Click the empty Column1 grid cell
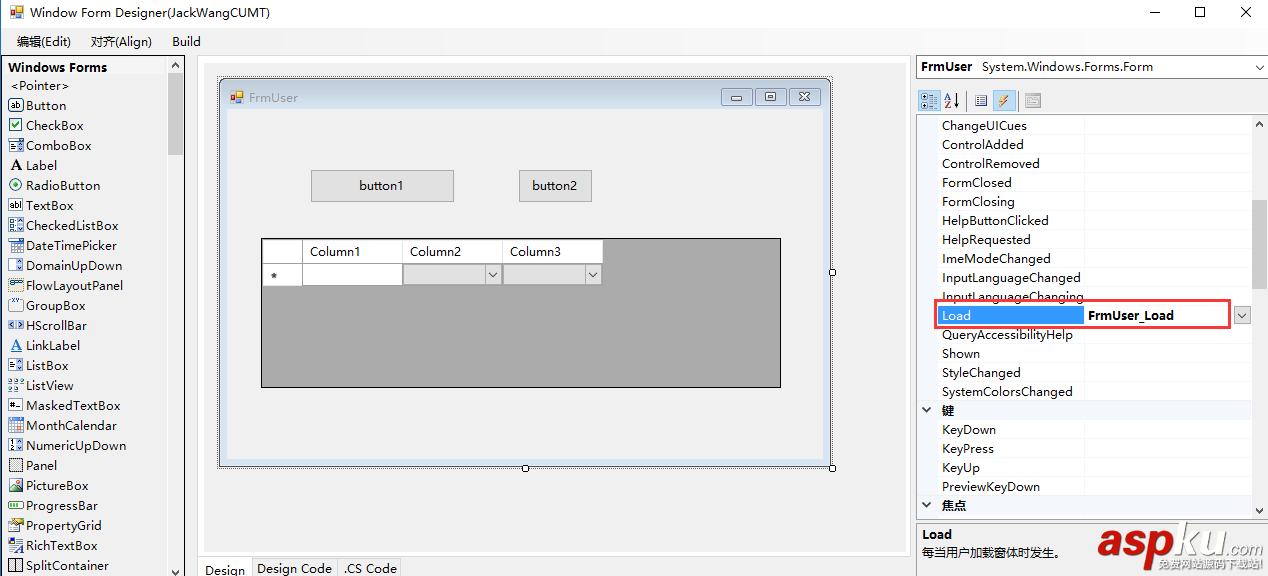1268x576 pixels. 352,274
